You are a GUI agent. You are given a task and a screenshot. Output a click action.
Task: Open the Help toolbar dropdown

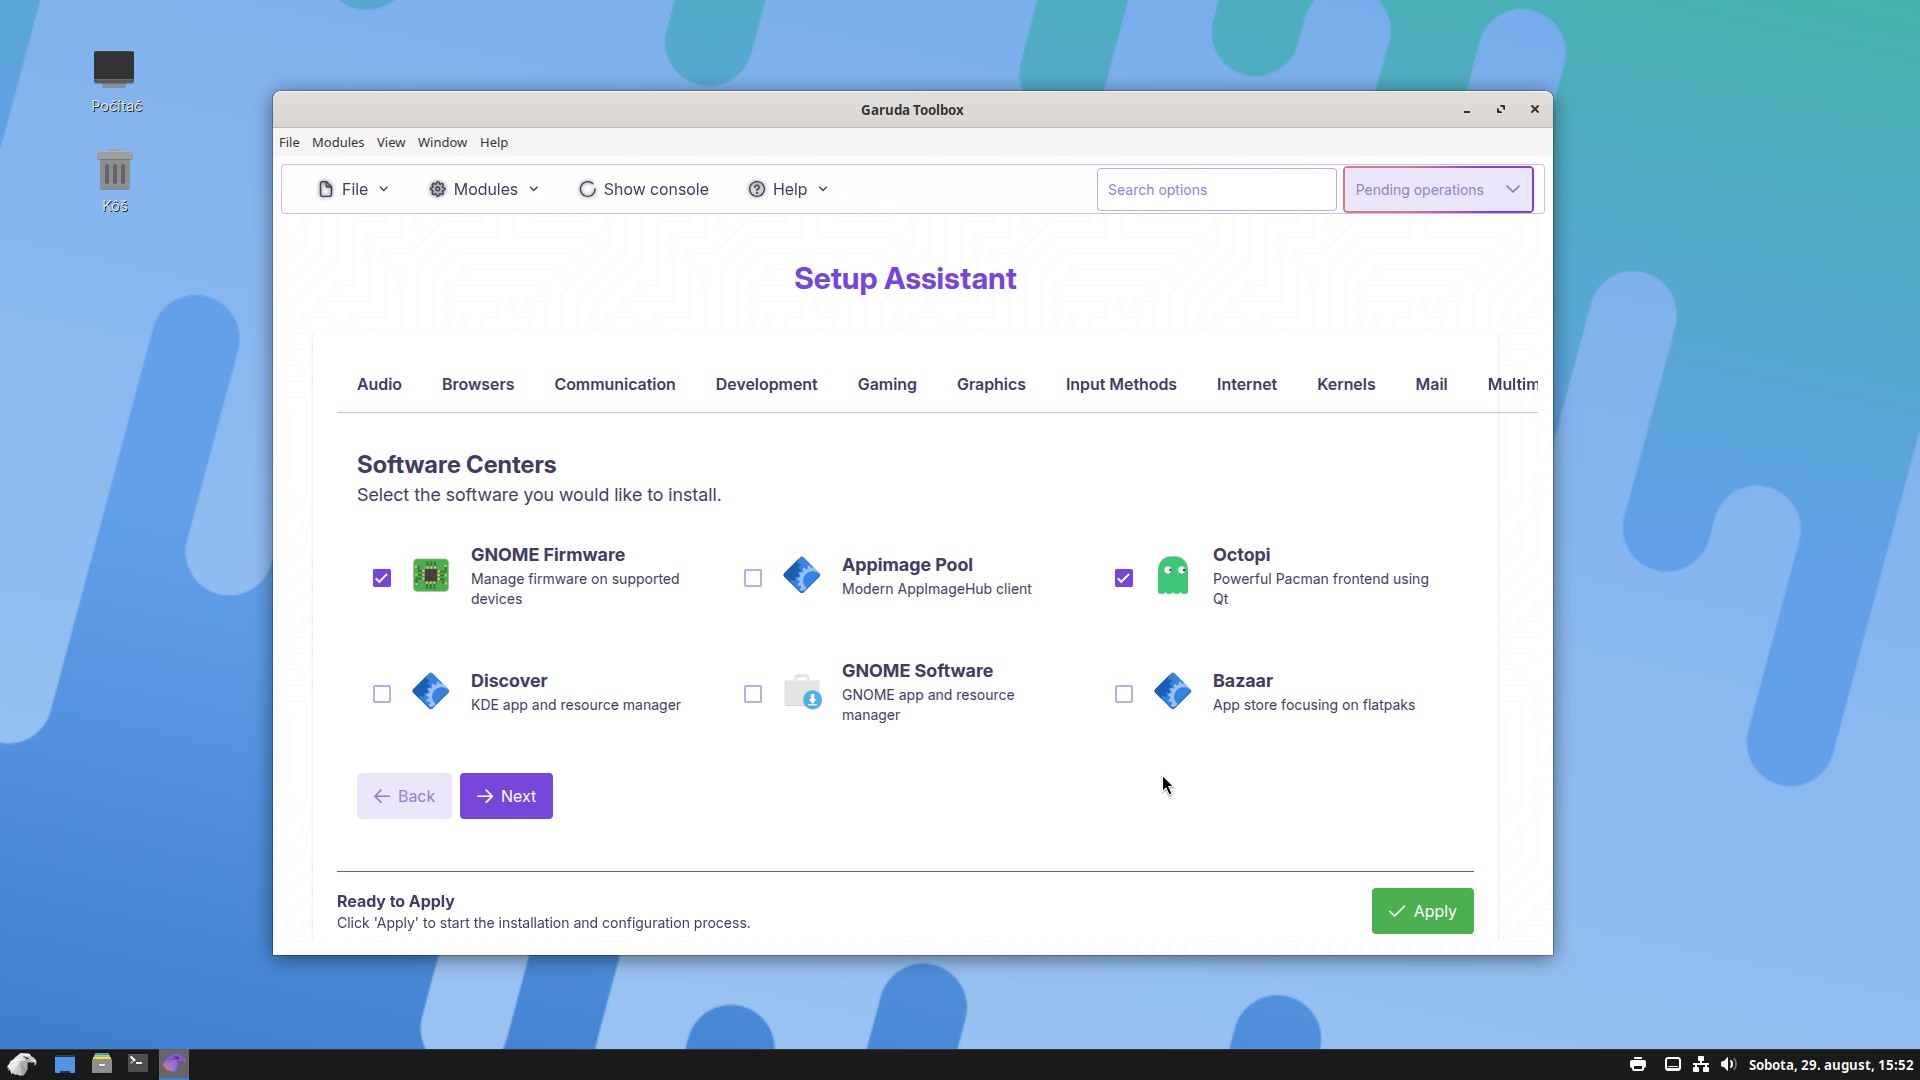(788, 189)
